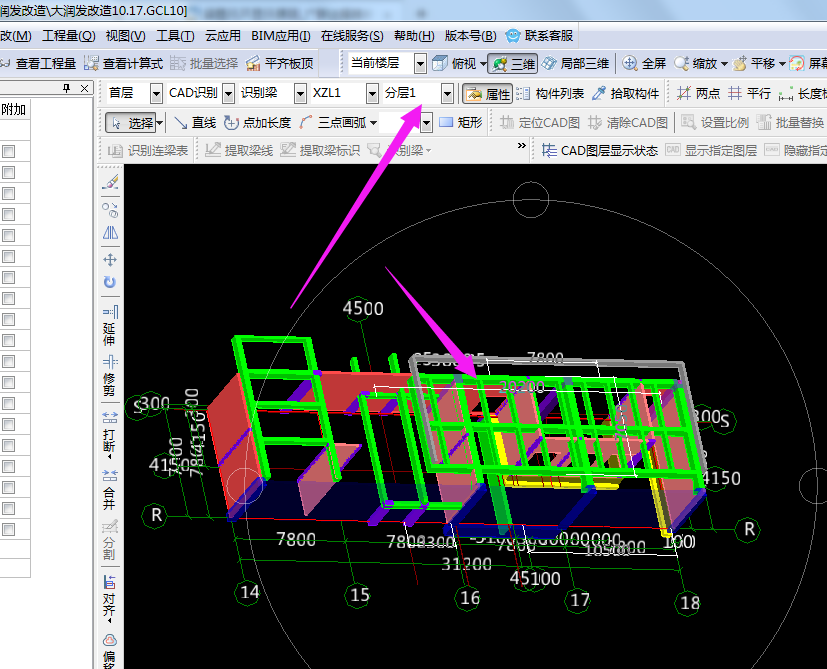Open the 工程量(Q) menu
Viewport: 827px width, 669px height.
coord(69,35)
